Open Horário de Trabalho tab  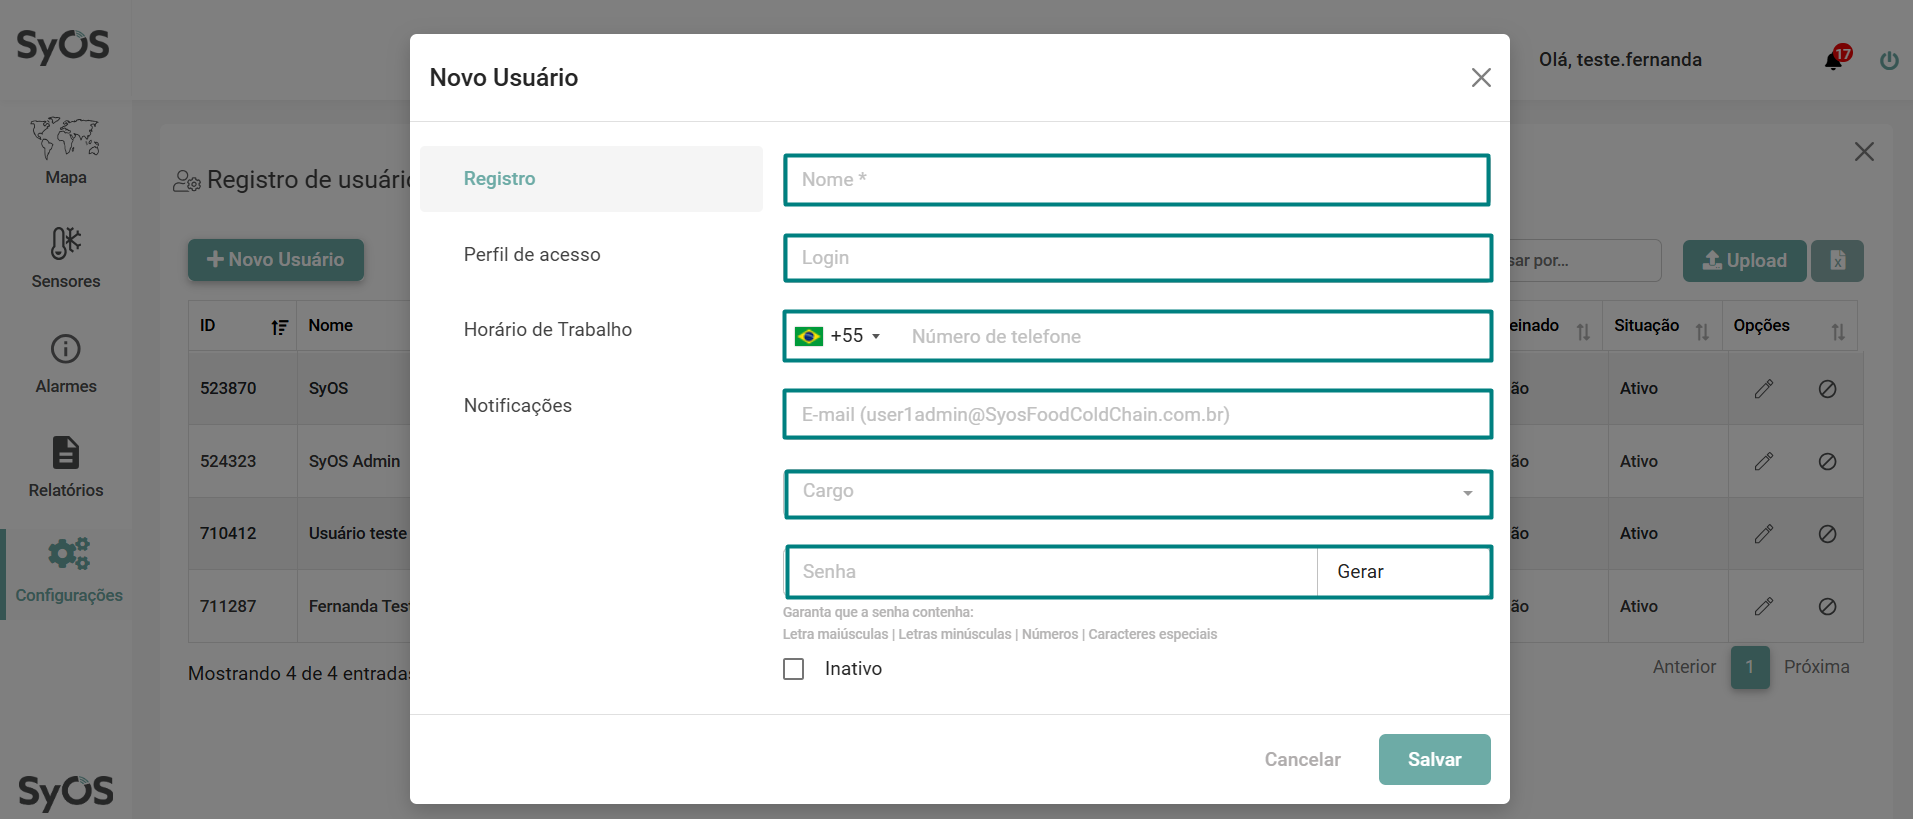(547, 330)
